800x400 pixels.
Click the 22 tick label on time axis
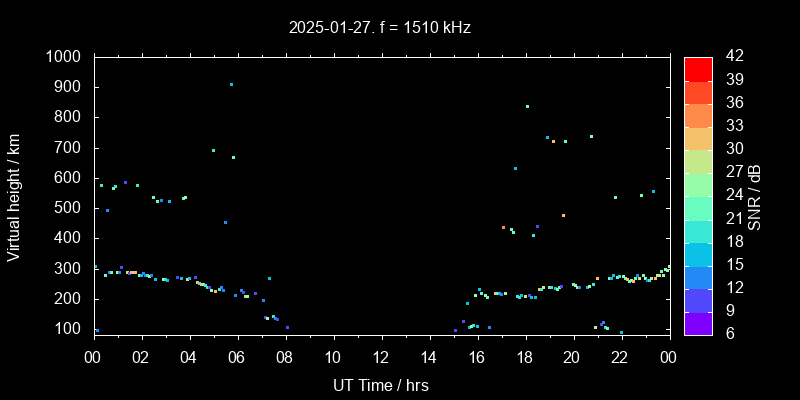[621, 357]
